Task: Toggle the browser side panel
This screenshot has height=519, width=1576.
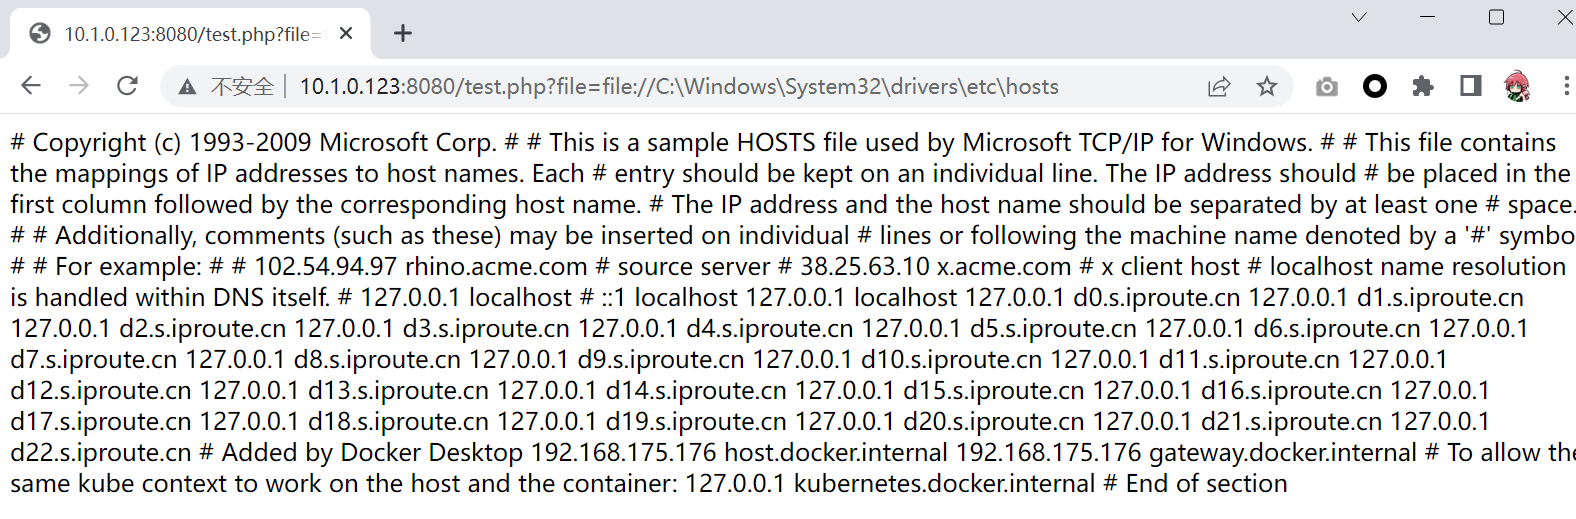Action: 1471,87
